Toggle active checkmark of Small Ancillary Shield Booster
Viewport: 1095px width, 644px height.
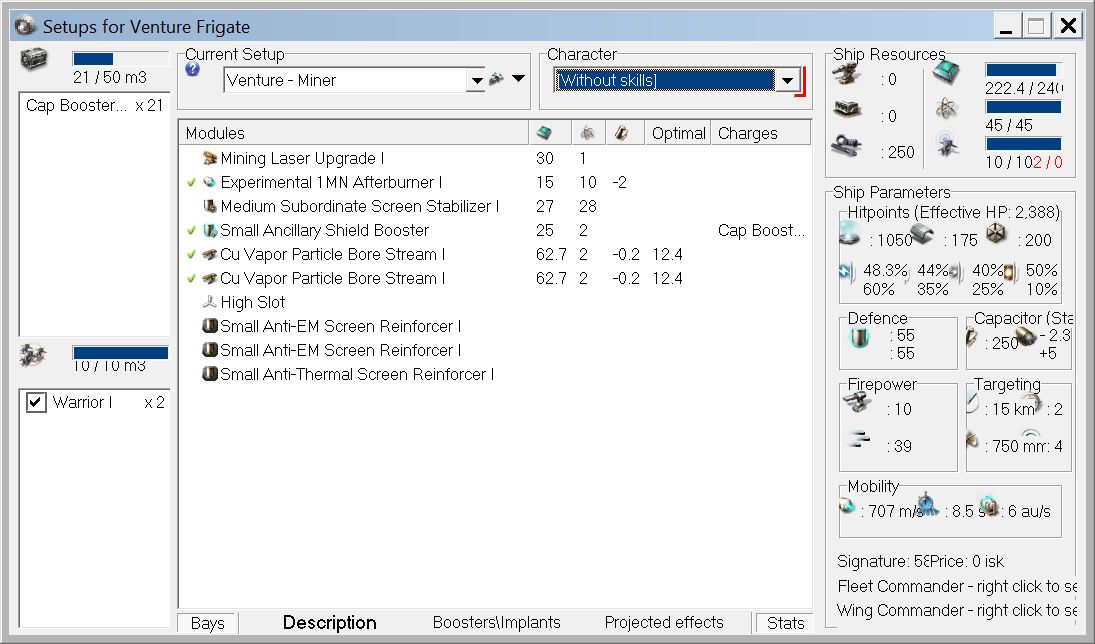tap(191, 230)
